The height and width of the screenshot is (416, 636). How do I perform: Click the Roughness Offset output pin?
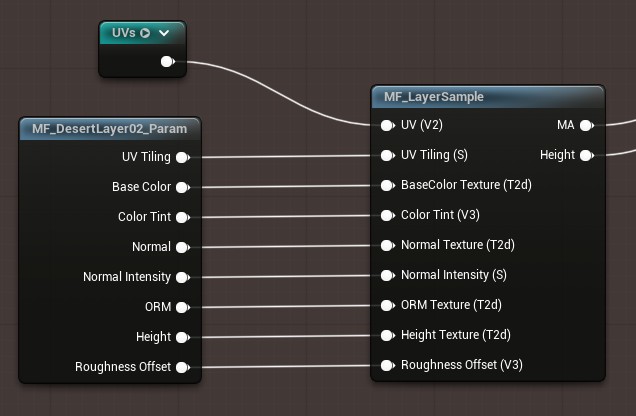(183, 367)
